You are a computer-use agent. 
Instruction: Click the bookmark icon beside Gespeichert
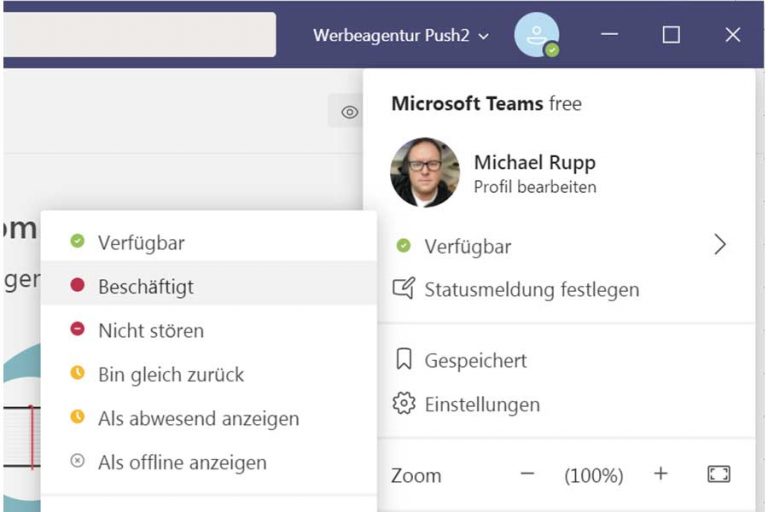click(404, 359)
